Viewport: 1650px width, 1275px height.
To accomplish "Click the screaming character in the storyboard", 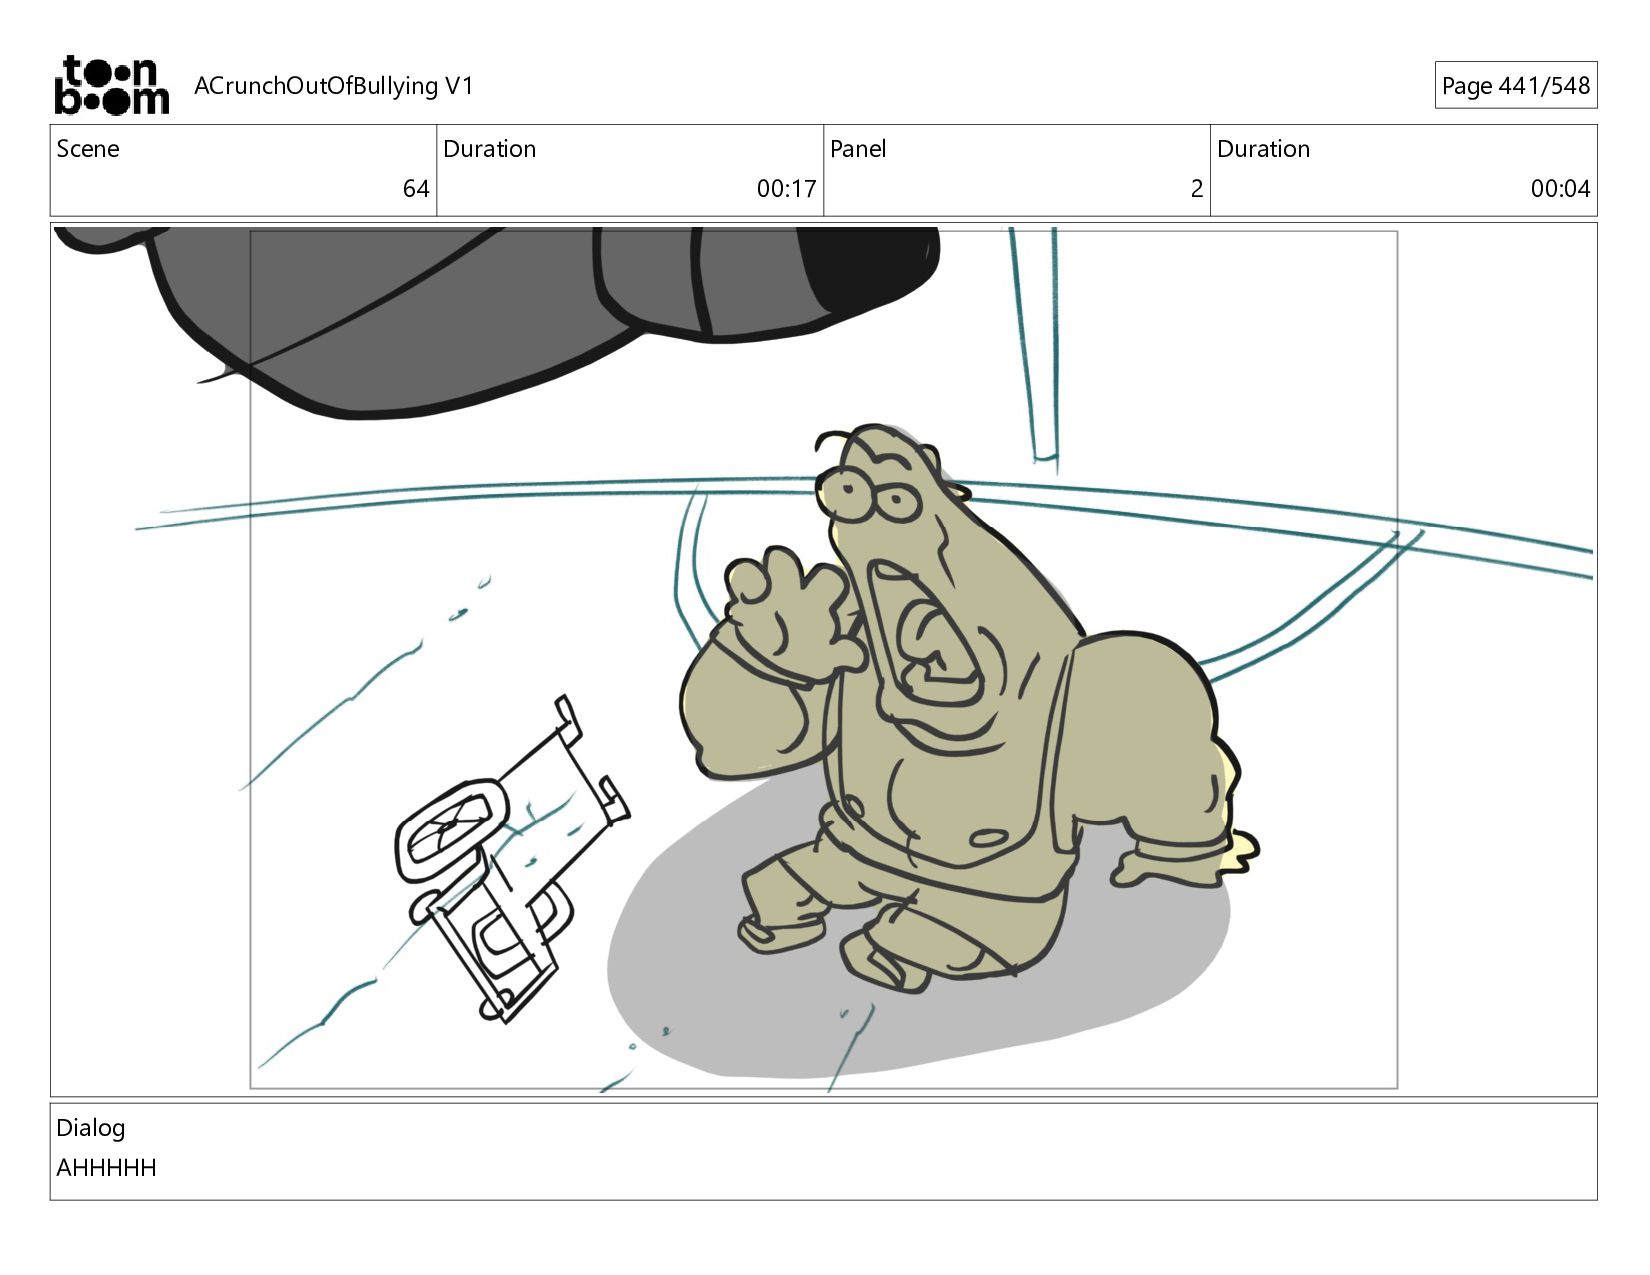I will tap(969, 709).
